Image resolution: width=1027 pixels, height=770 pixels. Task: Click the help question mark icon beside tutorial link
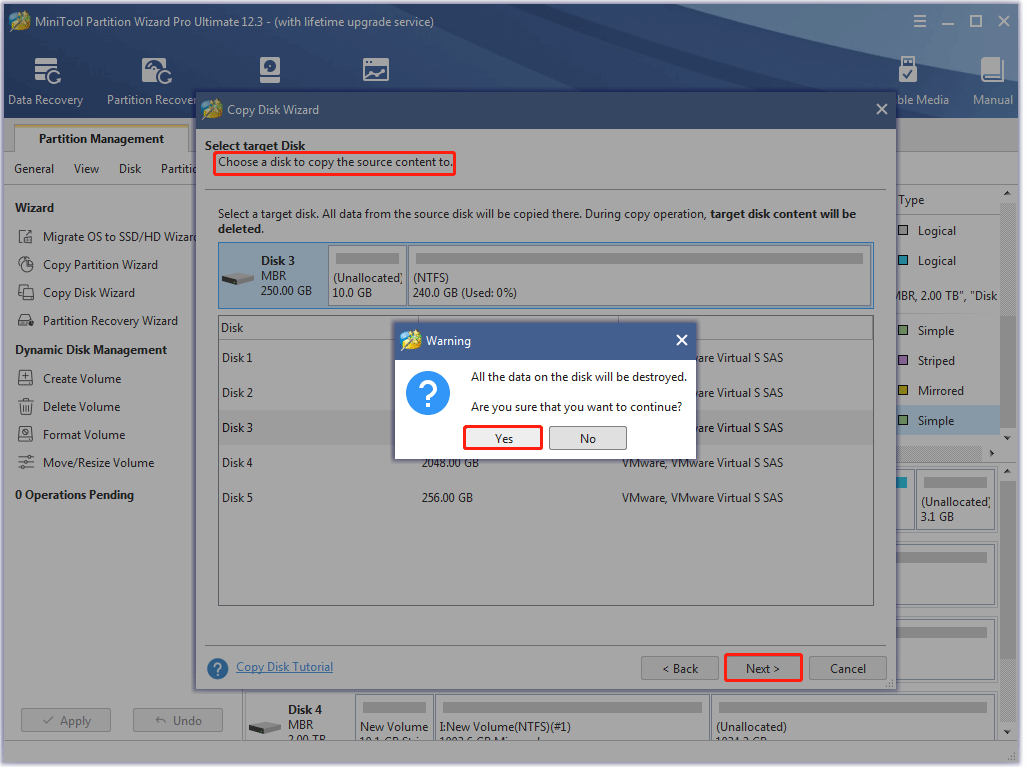(x=218, y=670)
